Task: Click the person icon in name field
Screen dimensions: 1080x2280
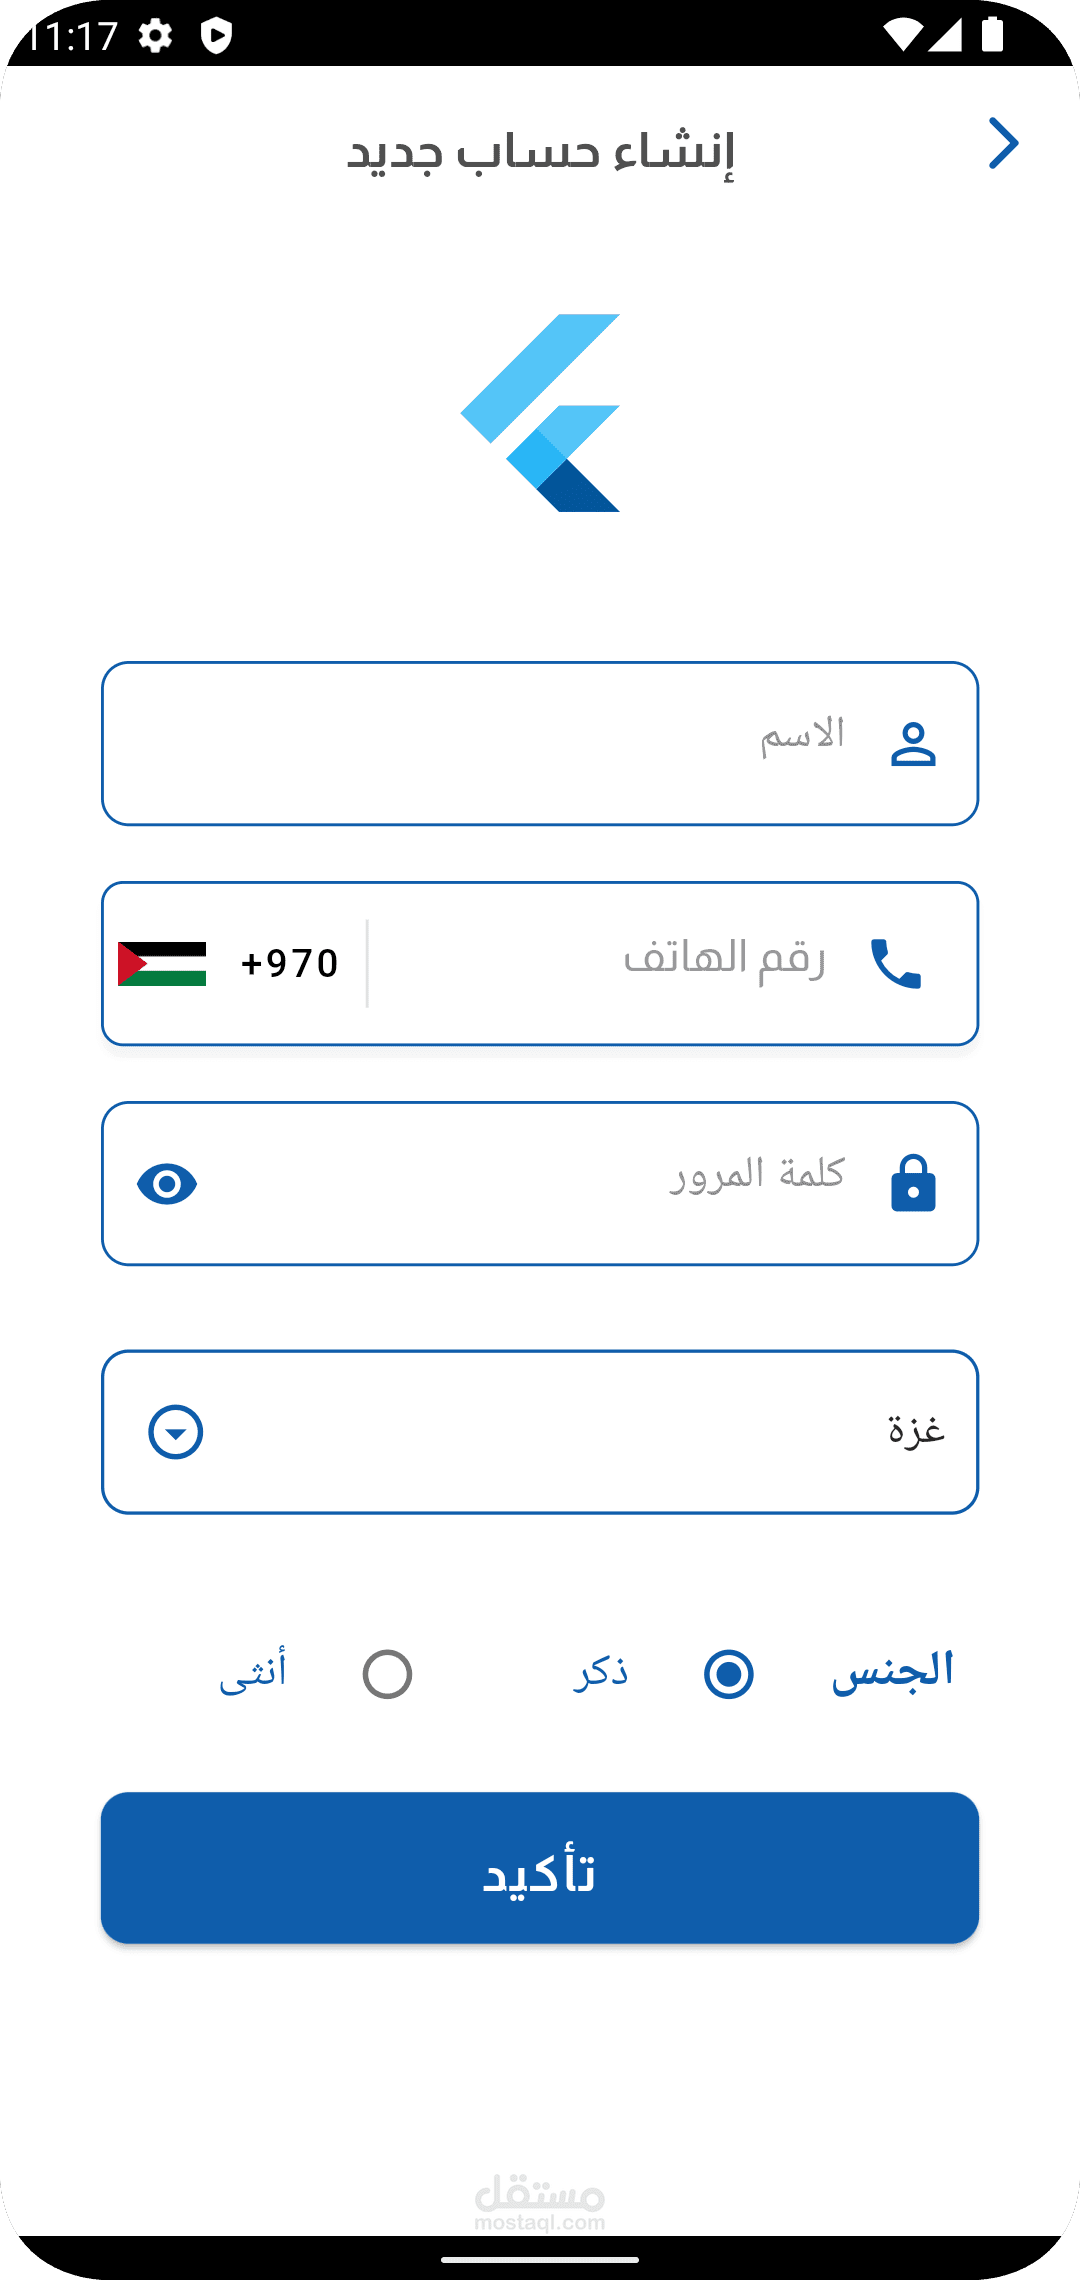Action: tap(913, 744)
